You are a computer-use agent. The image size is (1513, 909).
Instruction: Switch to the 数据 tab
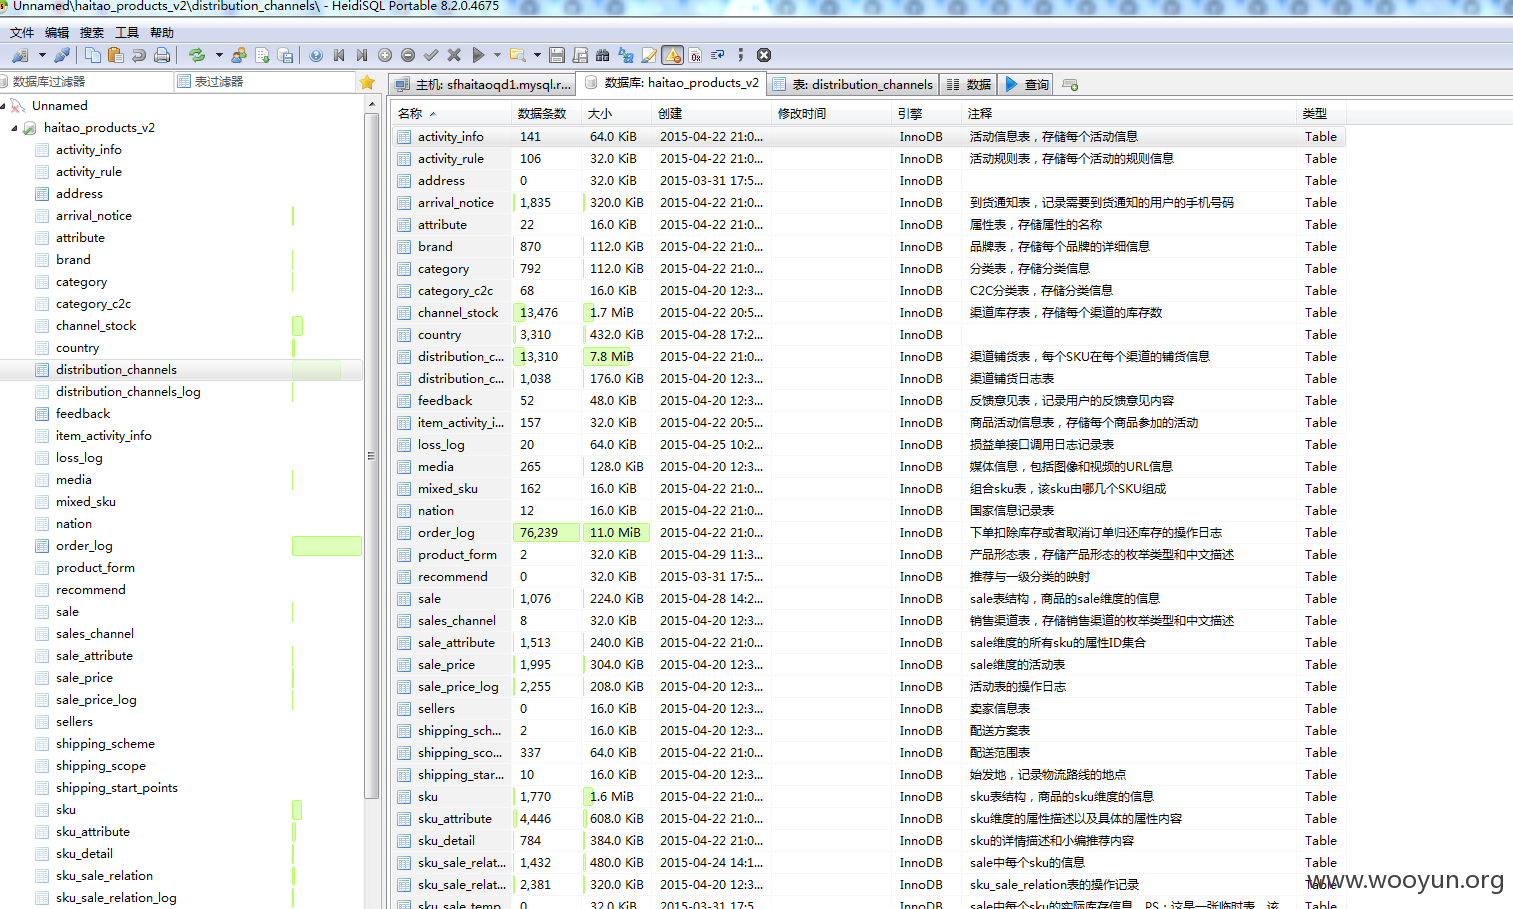[x=968, y=84]
